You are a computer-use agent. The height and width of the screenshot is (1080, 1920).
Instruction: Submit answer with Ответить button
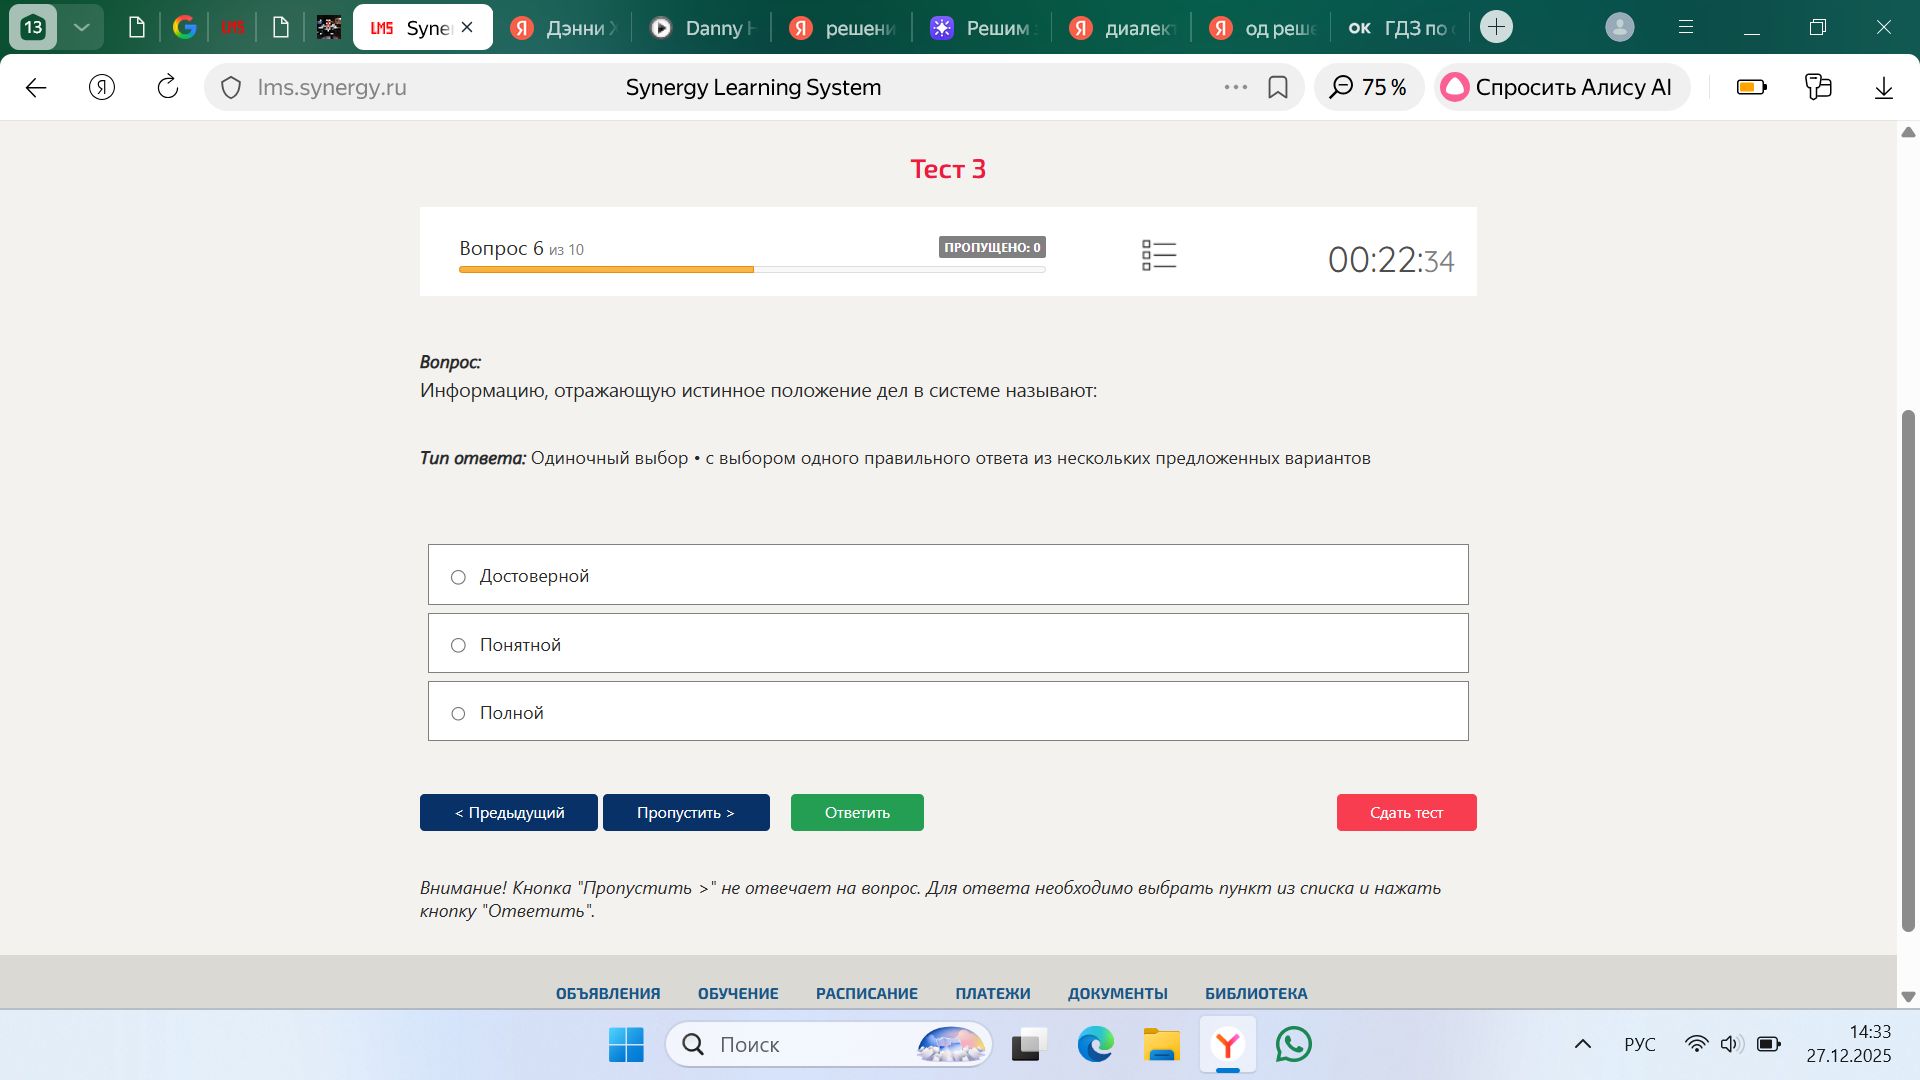(x=857, y=812)
